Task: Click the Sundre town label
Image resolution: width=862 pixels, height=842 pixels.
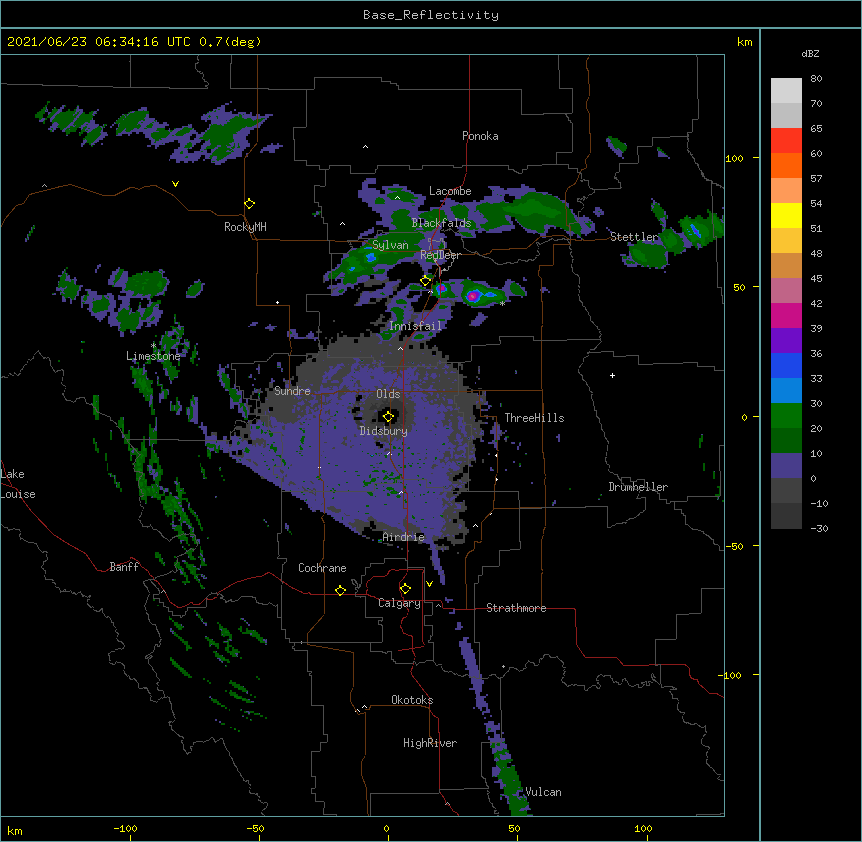Action: click(x=292, y=391)
